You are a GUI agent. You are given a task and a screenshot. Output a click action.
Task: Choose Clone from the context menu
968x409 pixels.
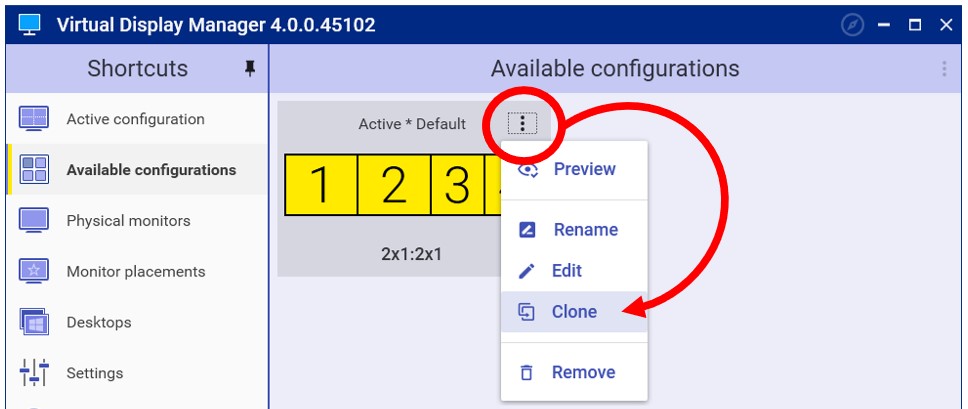[x=574, y=312]
